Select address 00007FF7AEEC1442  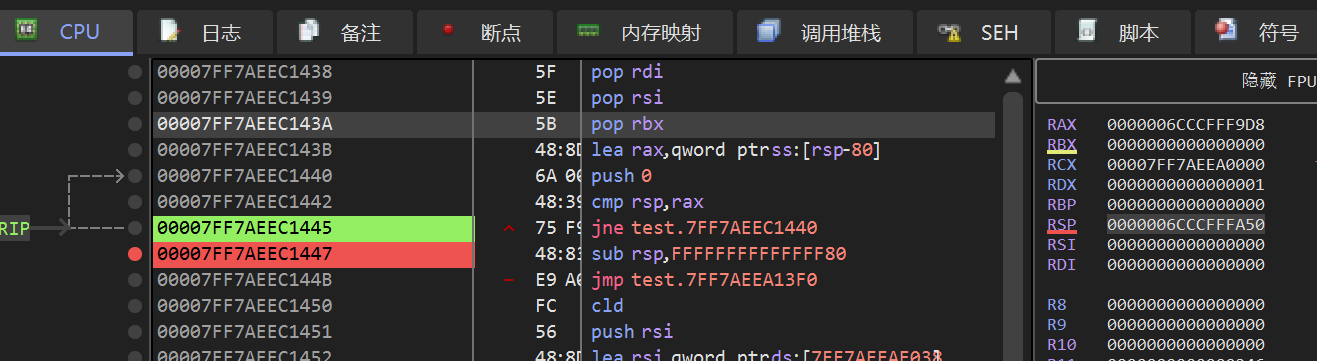click(244, 202)
